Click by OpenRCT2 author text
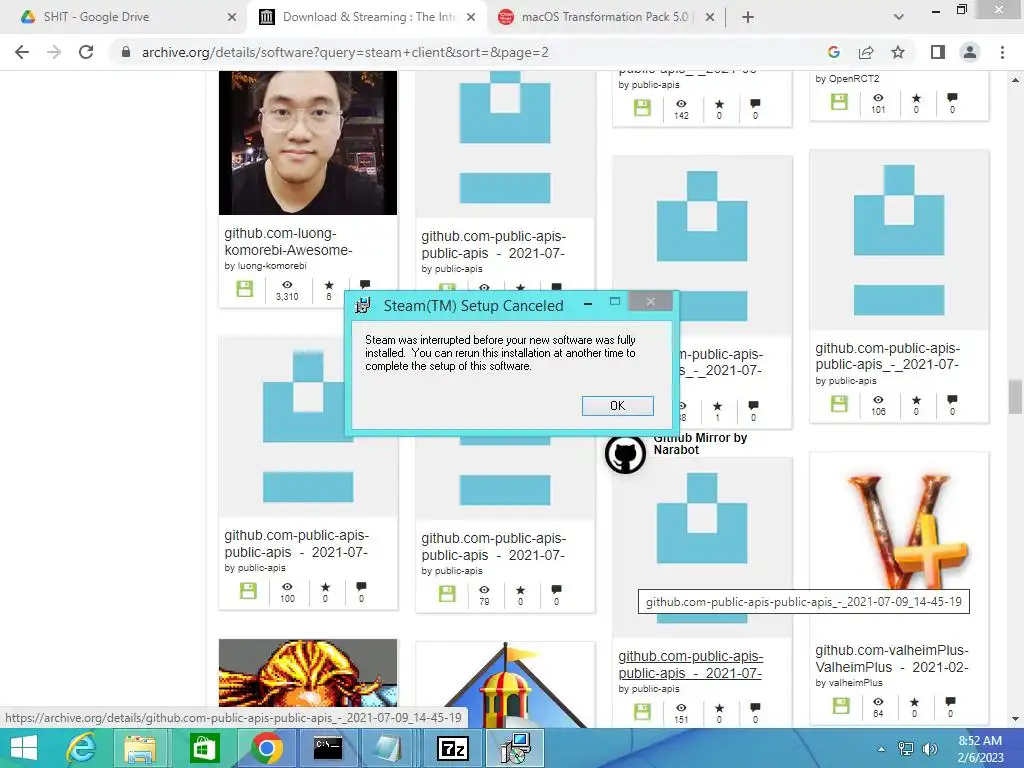Image resolution: width=1024 pixels, height=768 pixels. point(847,78)
